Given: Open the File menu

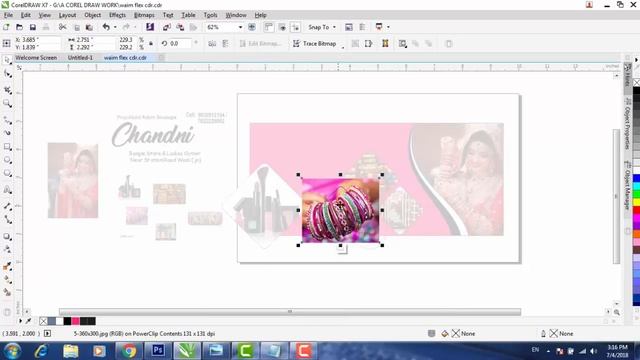Looking at the screenshot, I should (x=8, y=15).
